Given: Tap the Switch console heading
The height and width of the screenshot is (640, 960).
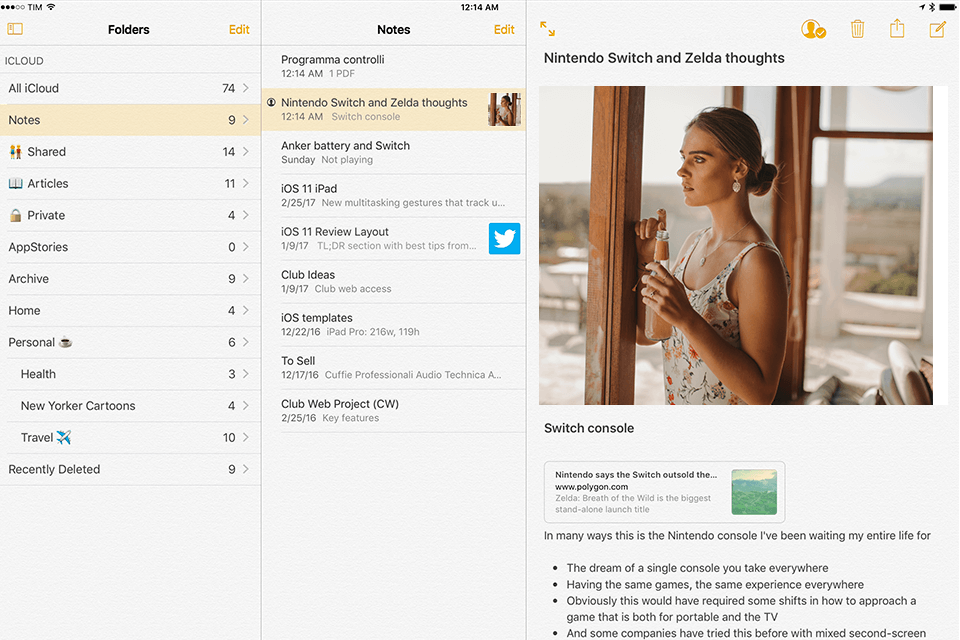Looking at the screenshot, I should [589, 428].
